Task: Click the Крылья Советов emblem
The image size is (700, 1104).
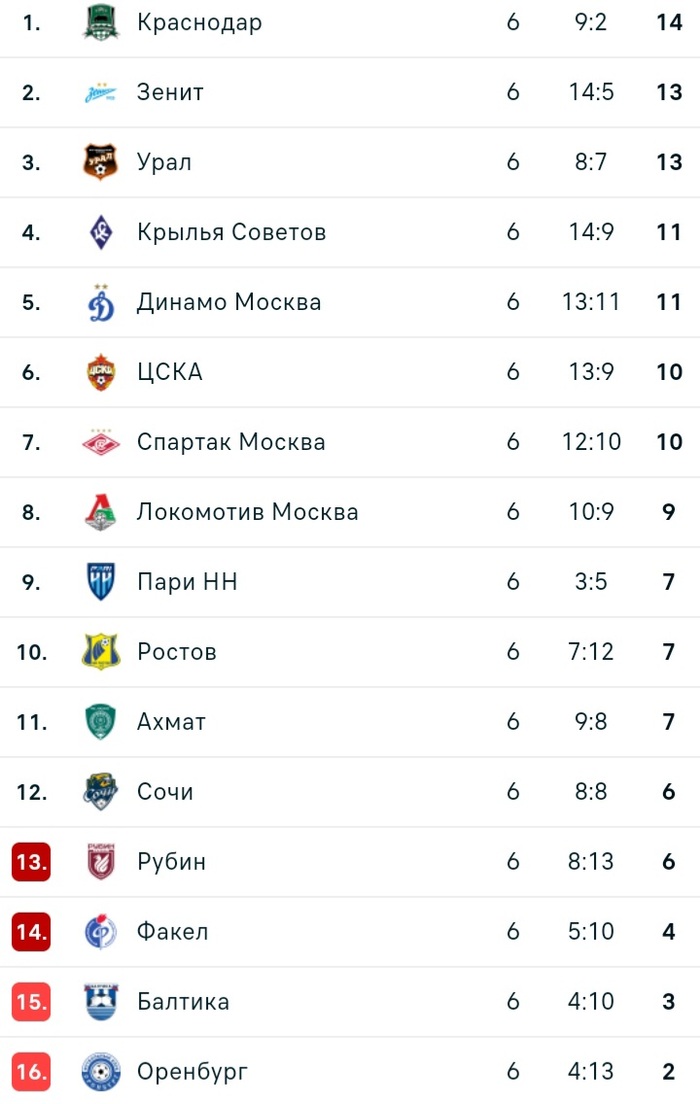Action: pos(100,232)
